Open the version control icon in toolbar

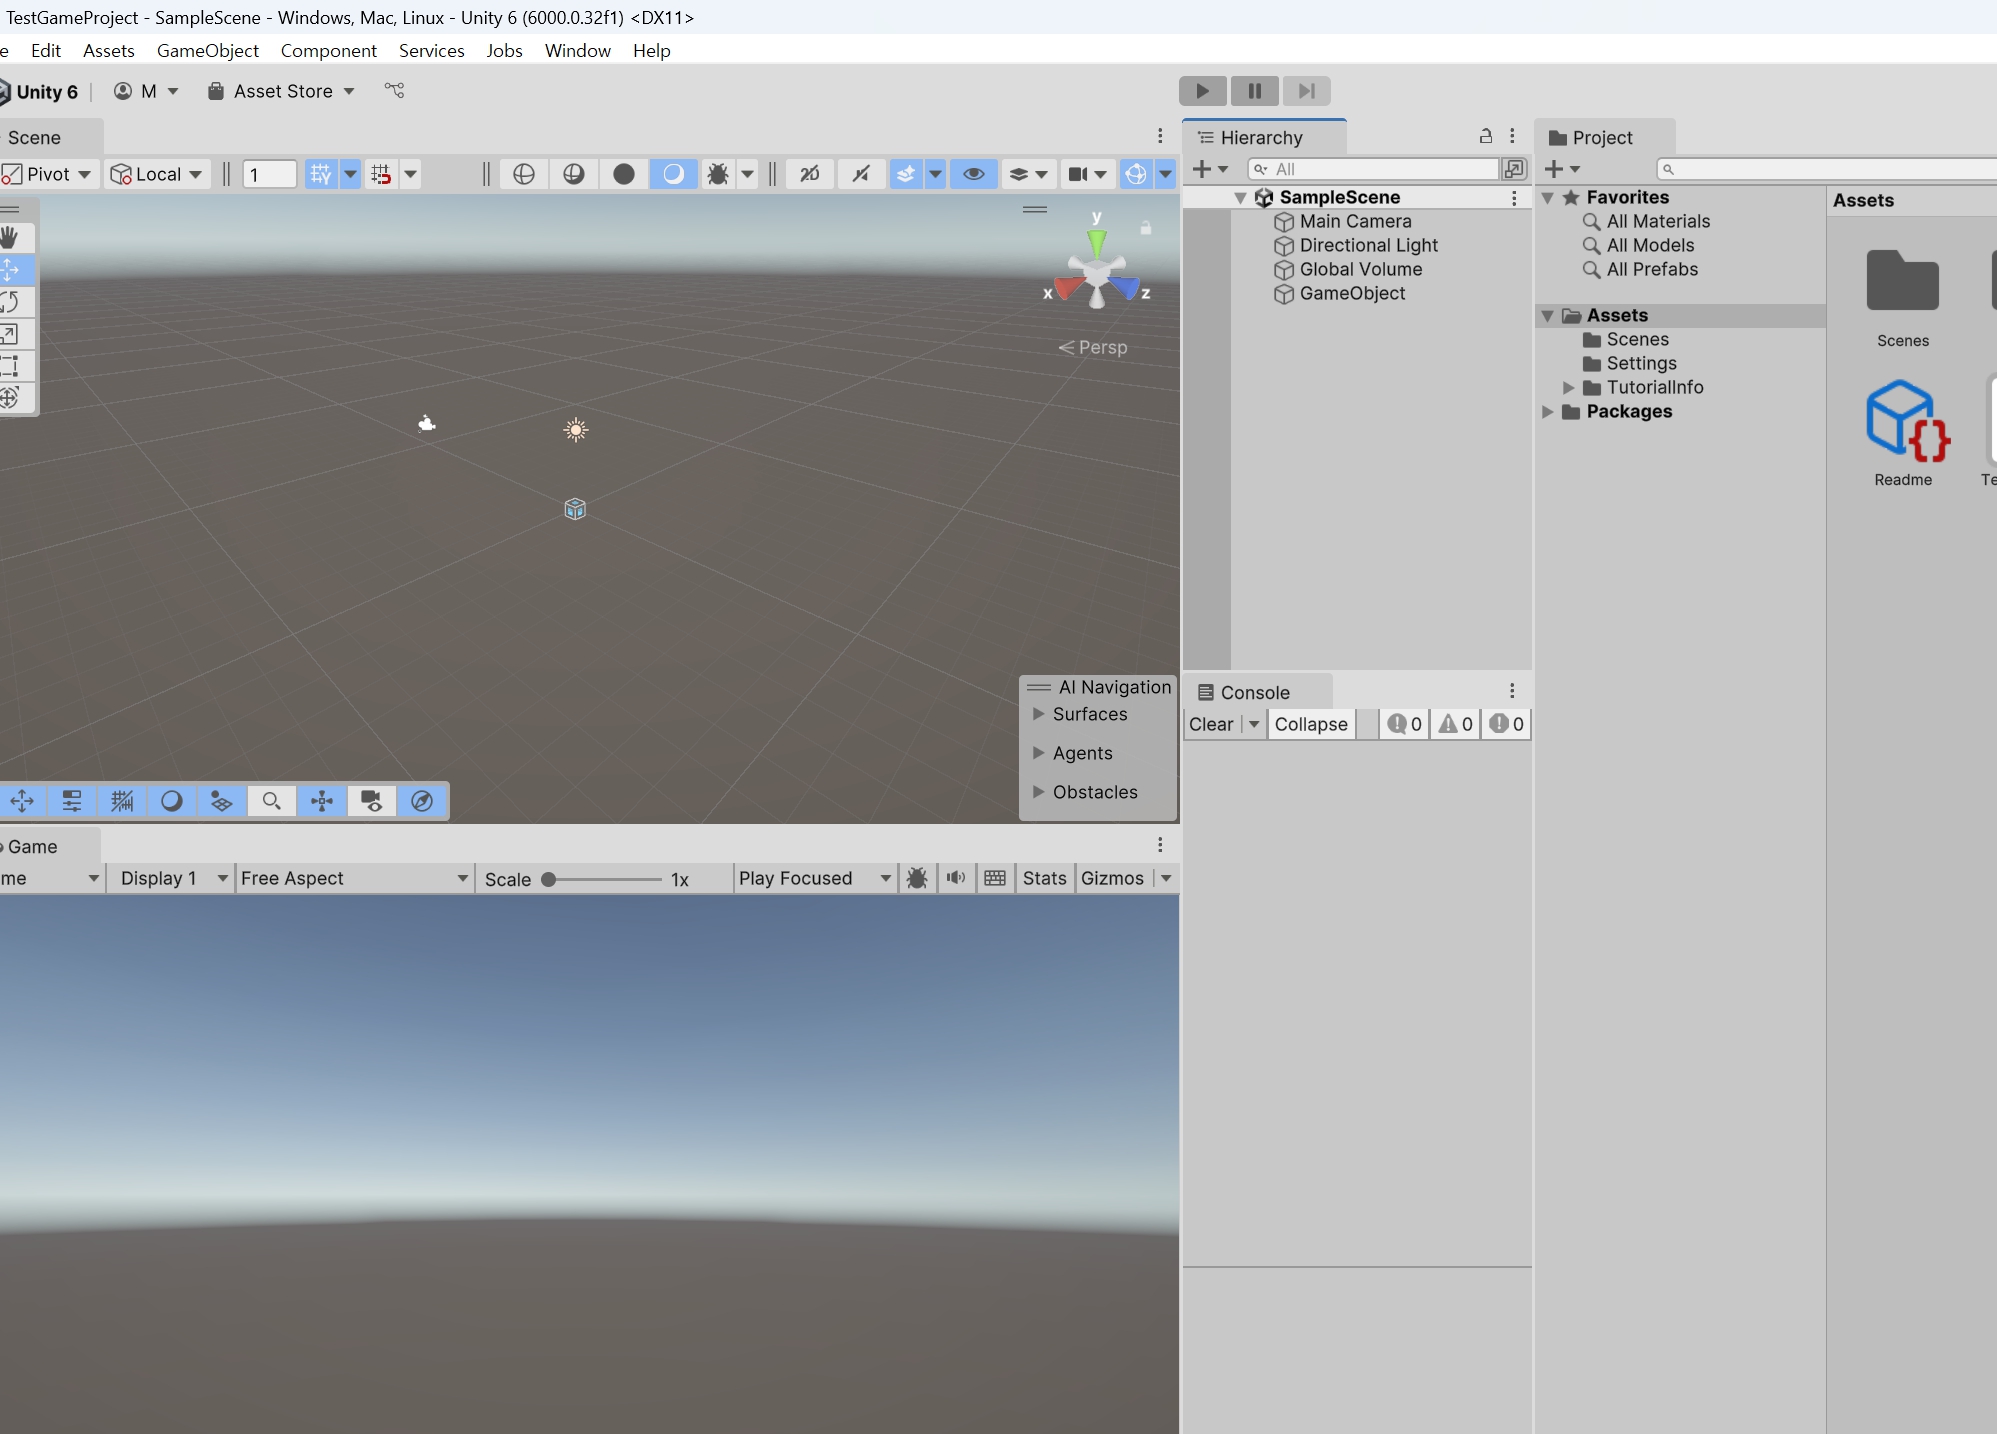395,91
